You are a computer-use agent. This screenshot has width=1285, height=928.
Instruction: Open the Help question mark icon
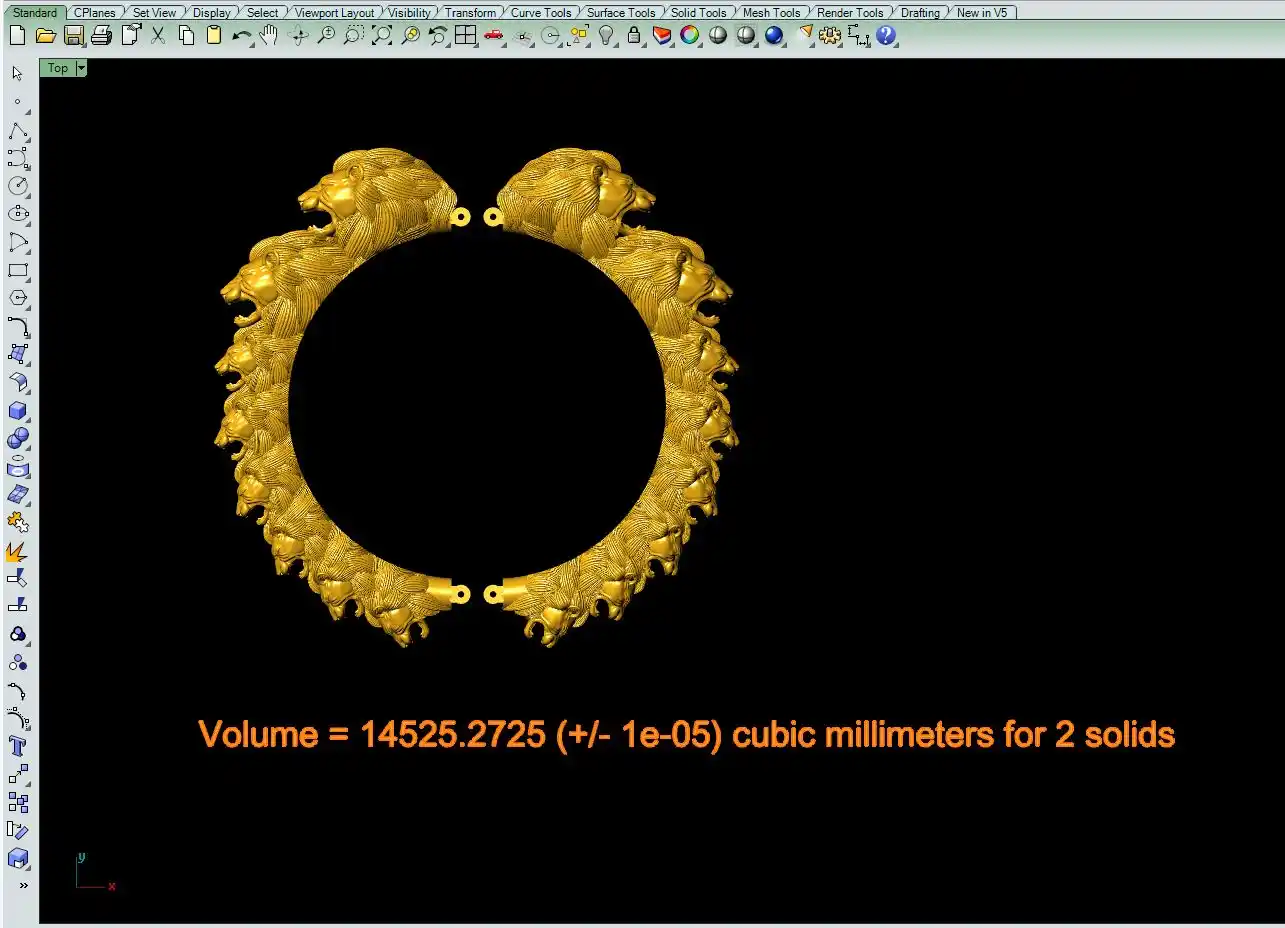pos(885,36)
